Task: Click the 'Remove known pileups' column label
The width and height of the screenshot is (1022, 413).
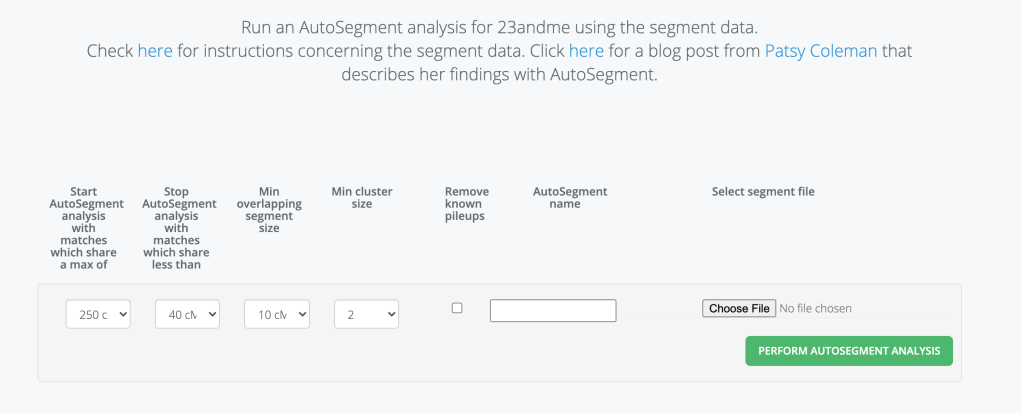Action: click(466, 204)
